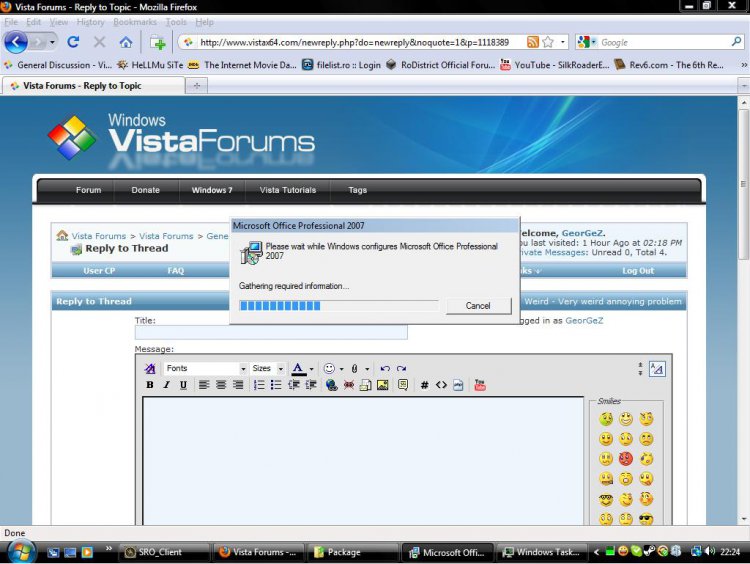Decrease indent in editor
750x564 pixels.
(294, 385)
